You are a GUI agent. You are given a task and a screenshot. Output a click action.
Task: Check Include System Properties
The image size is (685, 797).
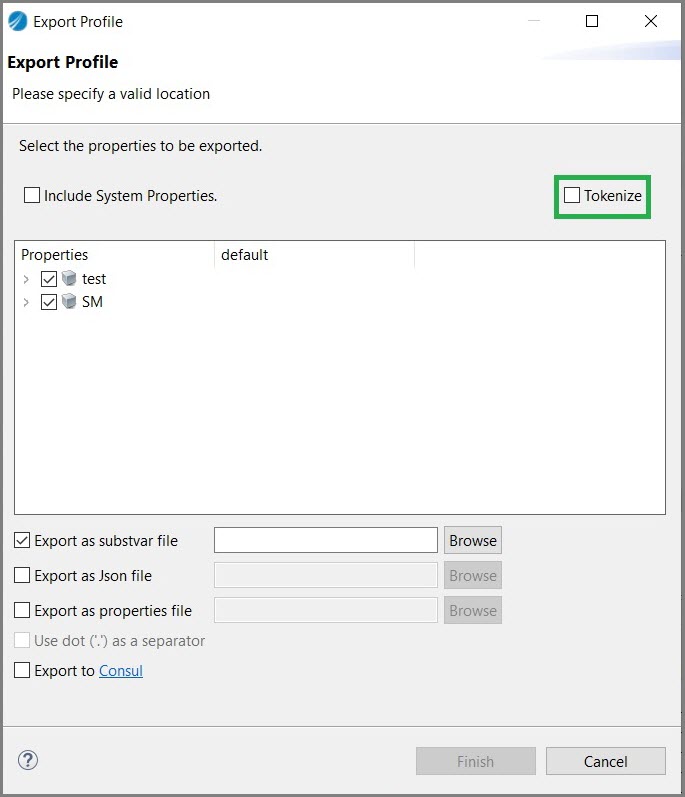[x=32, y=196]
